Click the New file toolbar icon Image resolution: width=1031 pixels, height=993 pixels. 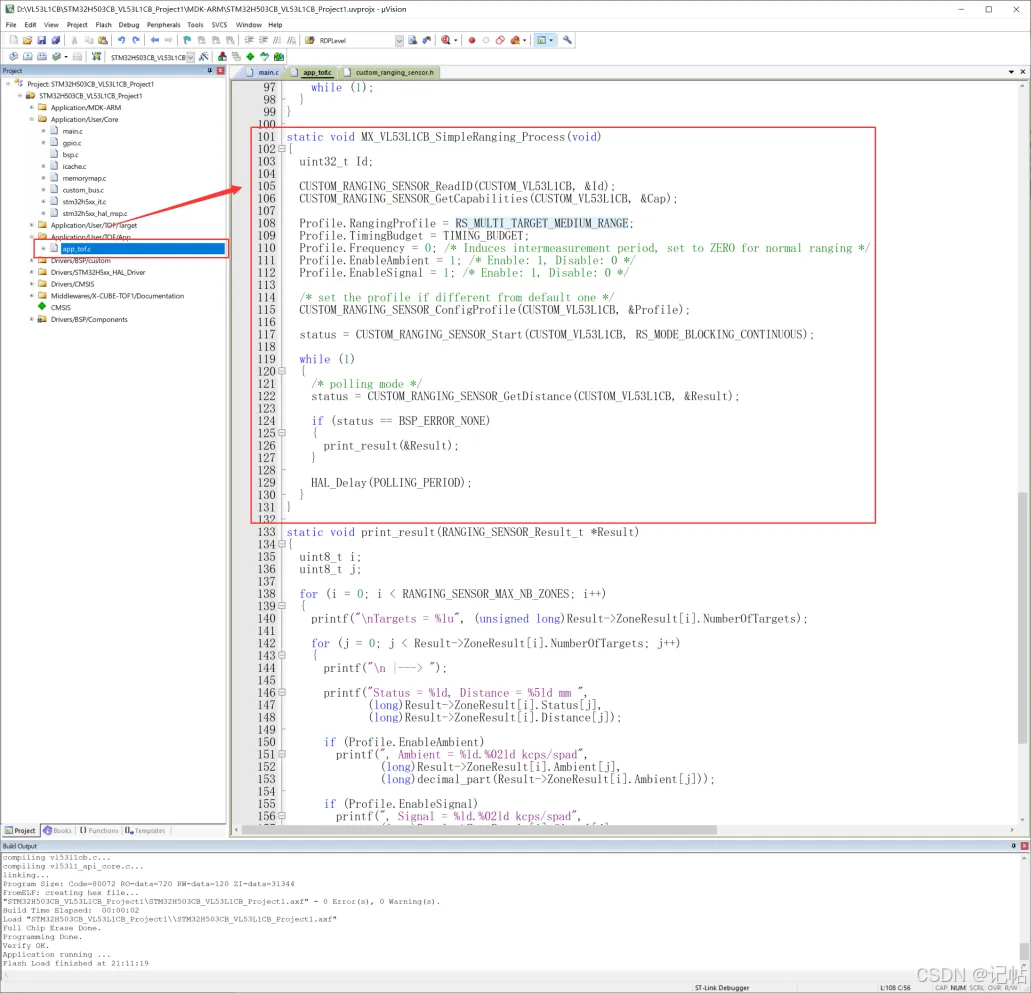click(x=13, y=41)
